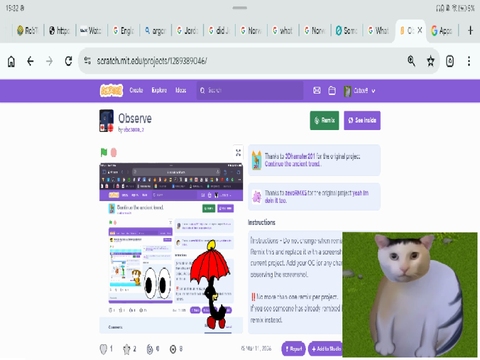Open the My Stuff folder icon
This screenshot has width=480, height=360.
click(x=332, y=90)
